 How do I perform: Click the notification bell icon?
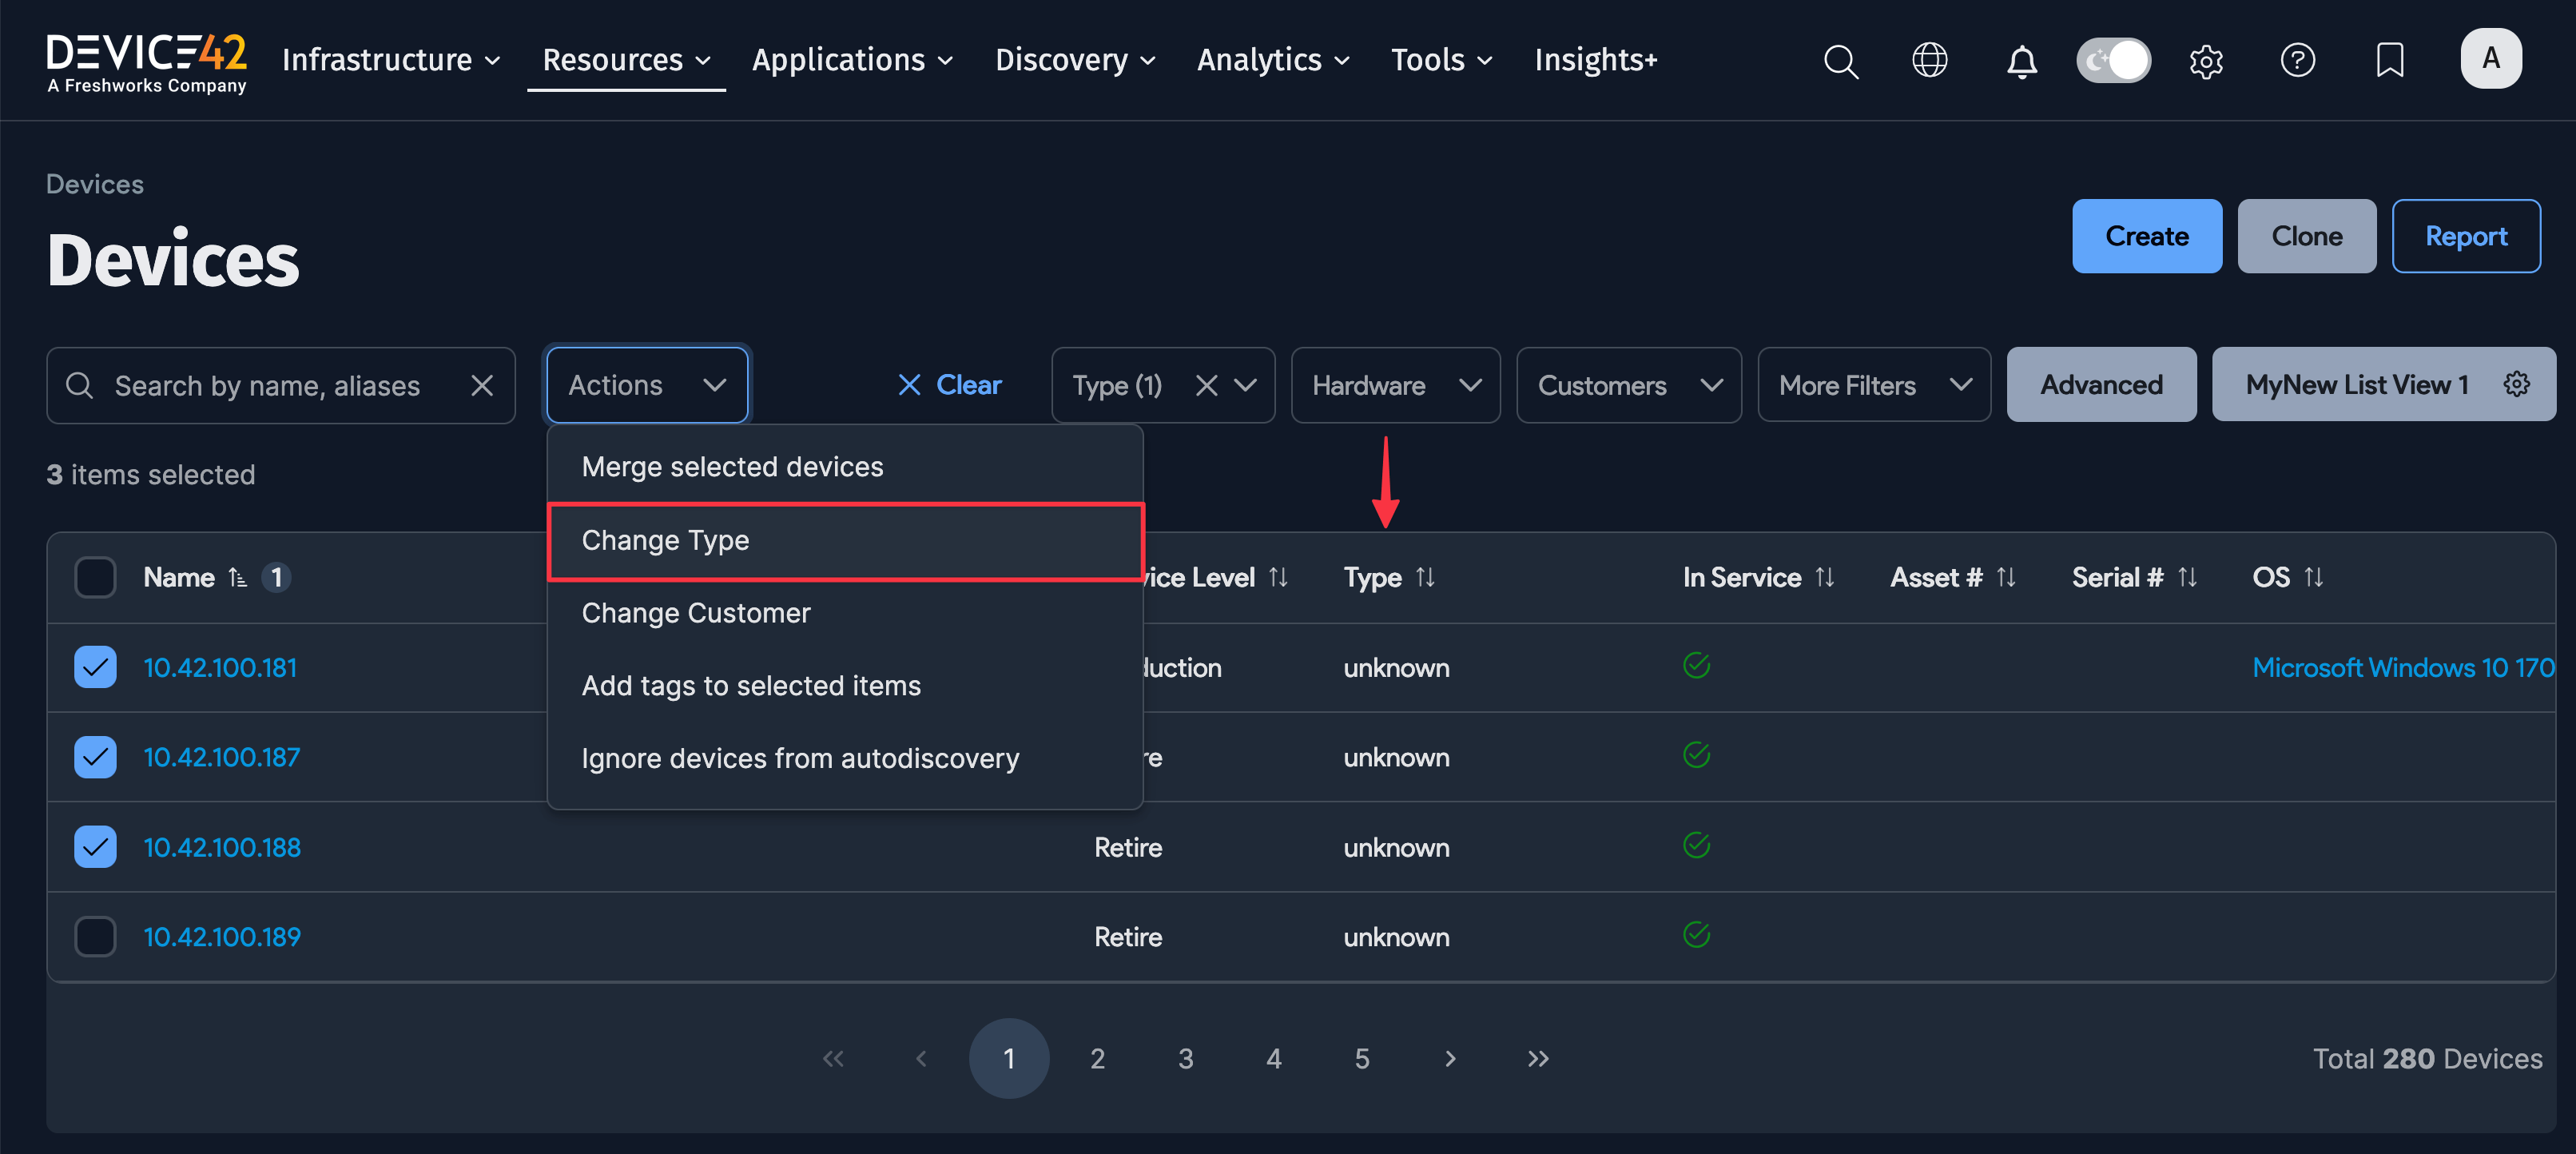(2022, 61)
